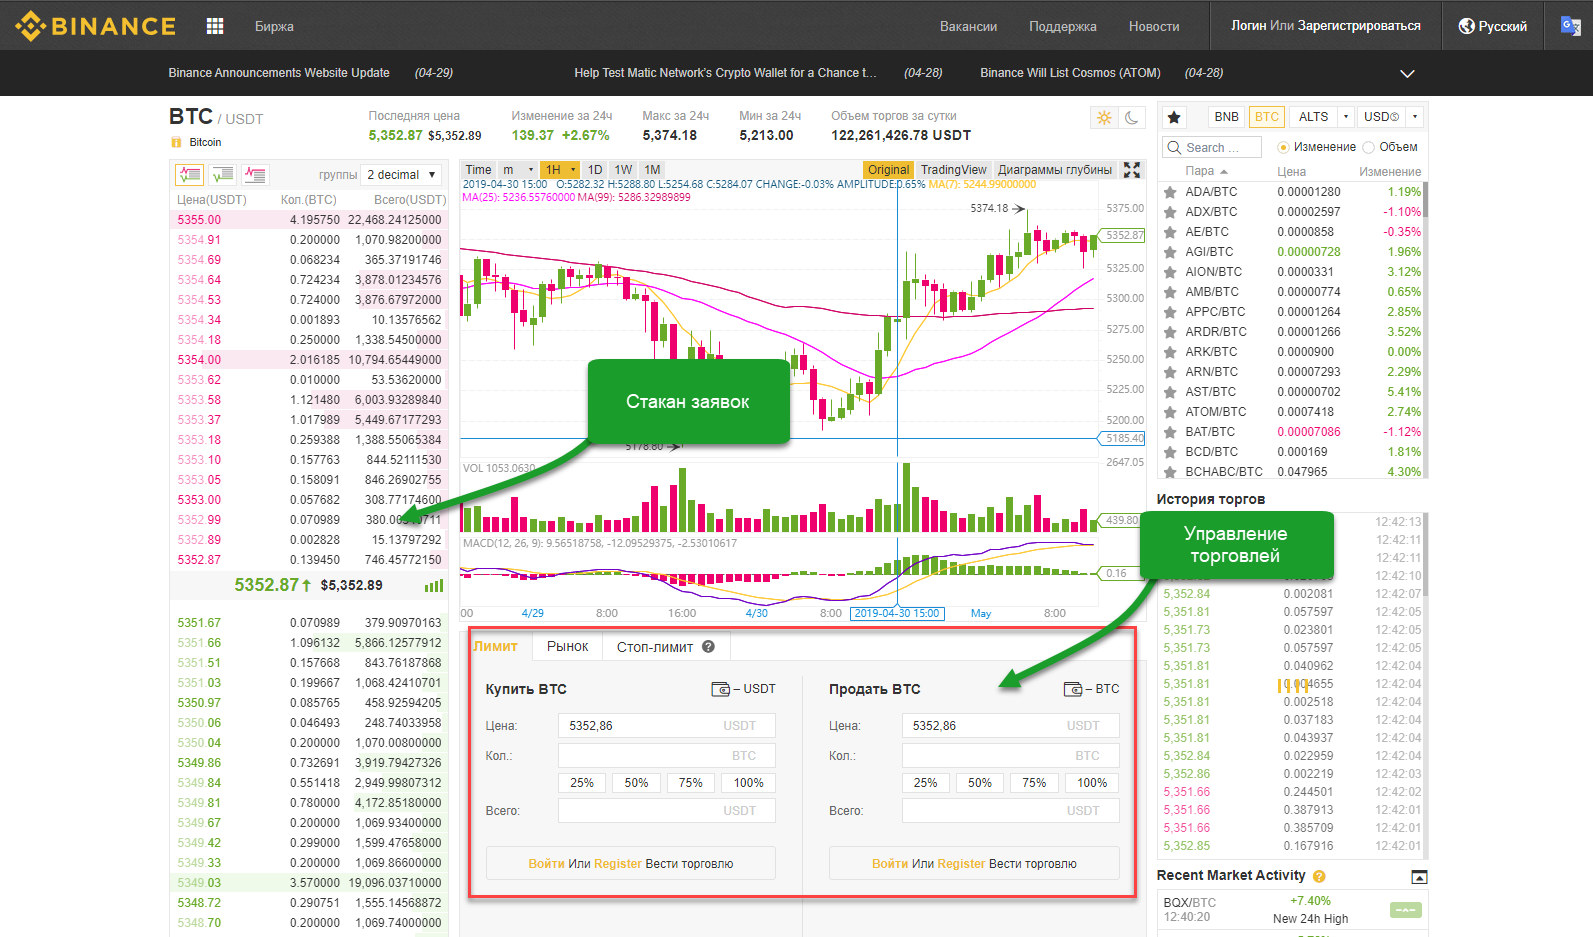Select 1D chart interval

(x=595, y=170)
